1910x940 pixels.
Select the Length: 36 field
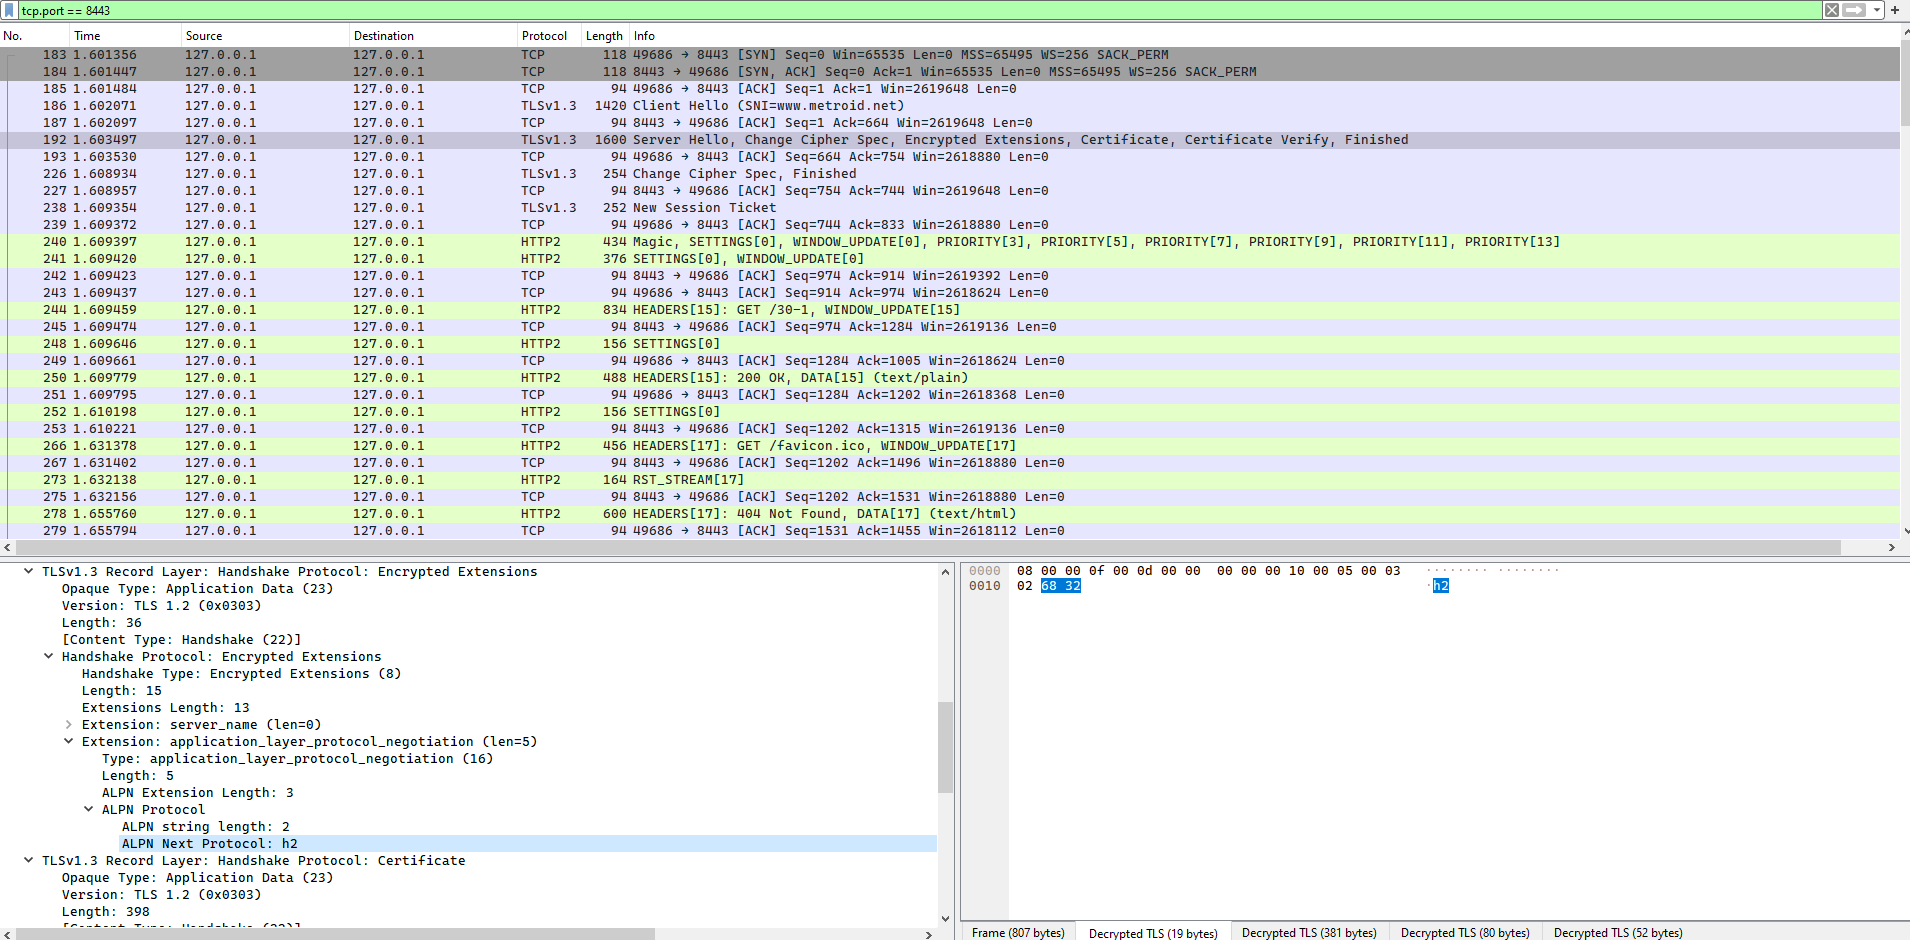click(x=101, y=623)
